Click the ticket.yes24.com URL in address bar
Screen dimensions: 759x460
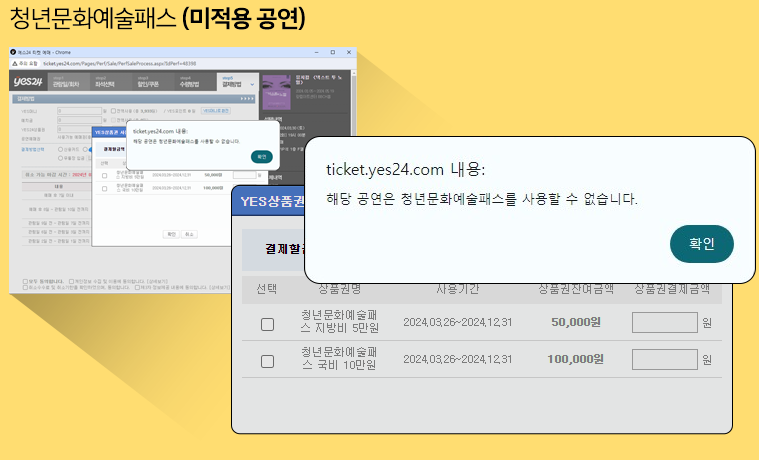coord(120,63)
